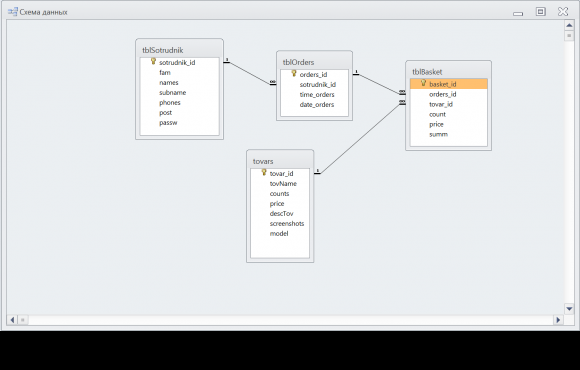Click the Схема данных window icon

tap(13, 12)
